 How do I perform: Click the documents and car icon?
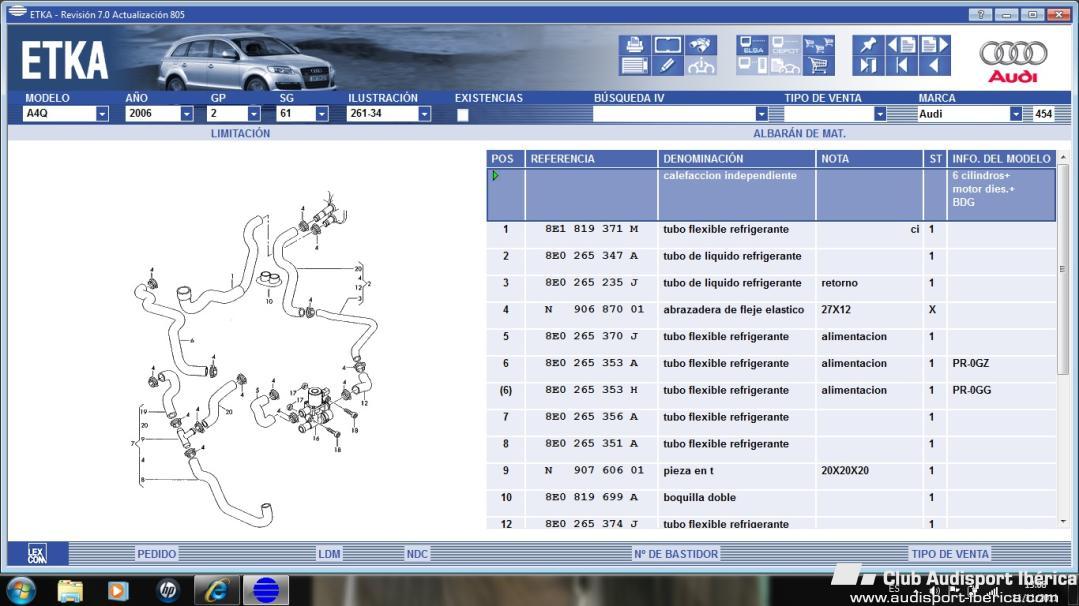click(785, 66)
